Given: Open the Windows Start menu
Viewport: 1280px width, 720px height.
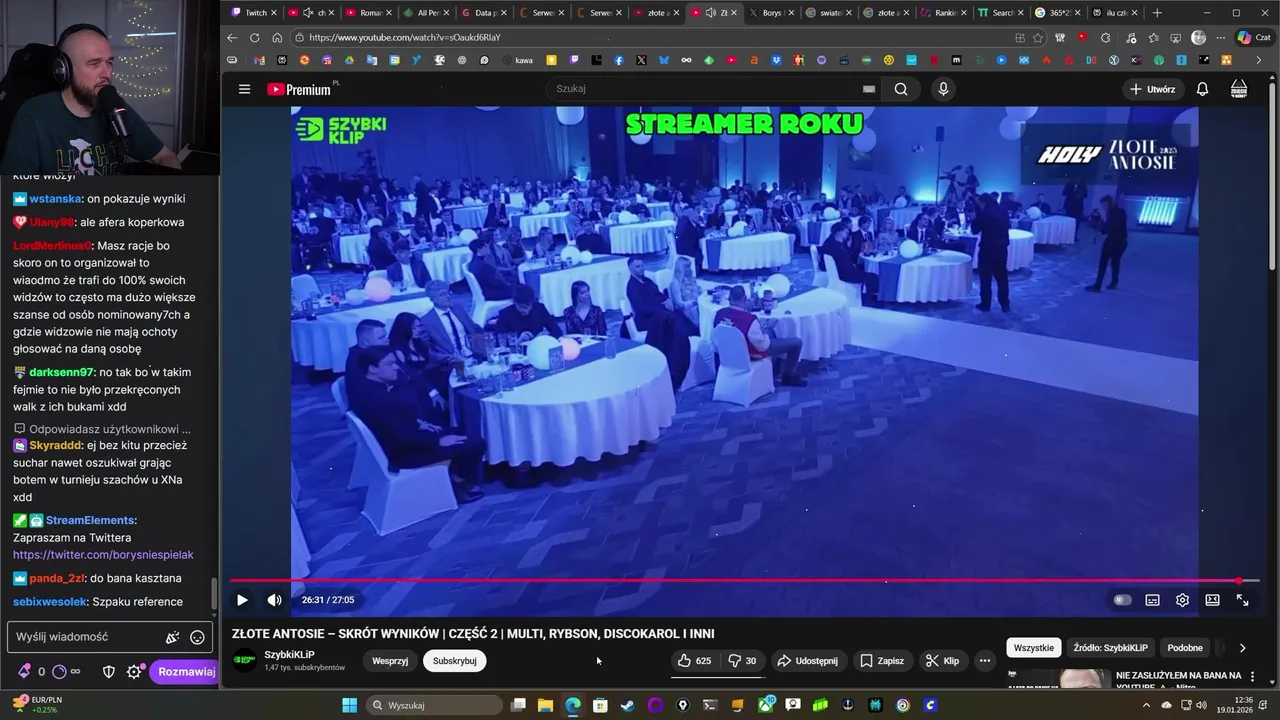Looking at the screenshot, I should (x=349, y=705).
